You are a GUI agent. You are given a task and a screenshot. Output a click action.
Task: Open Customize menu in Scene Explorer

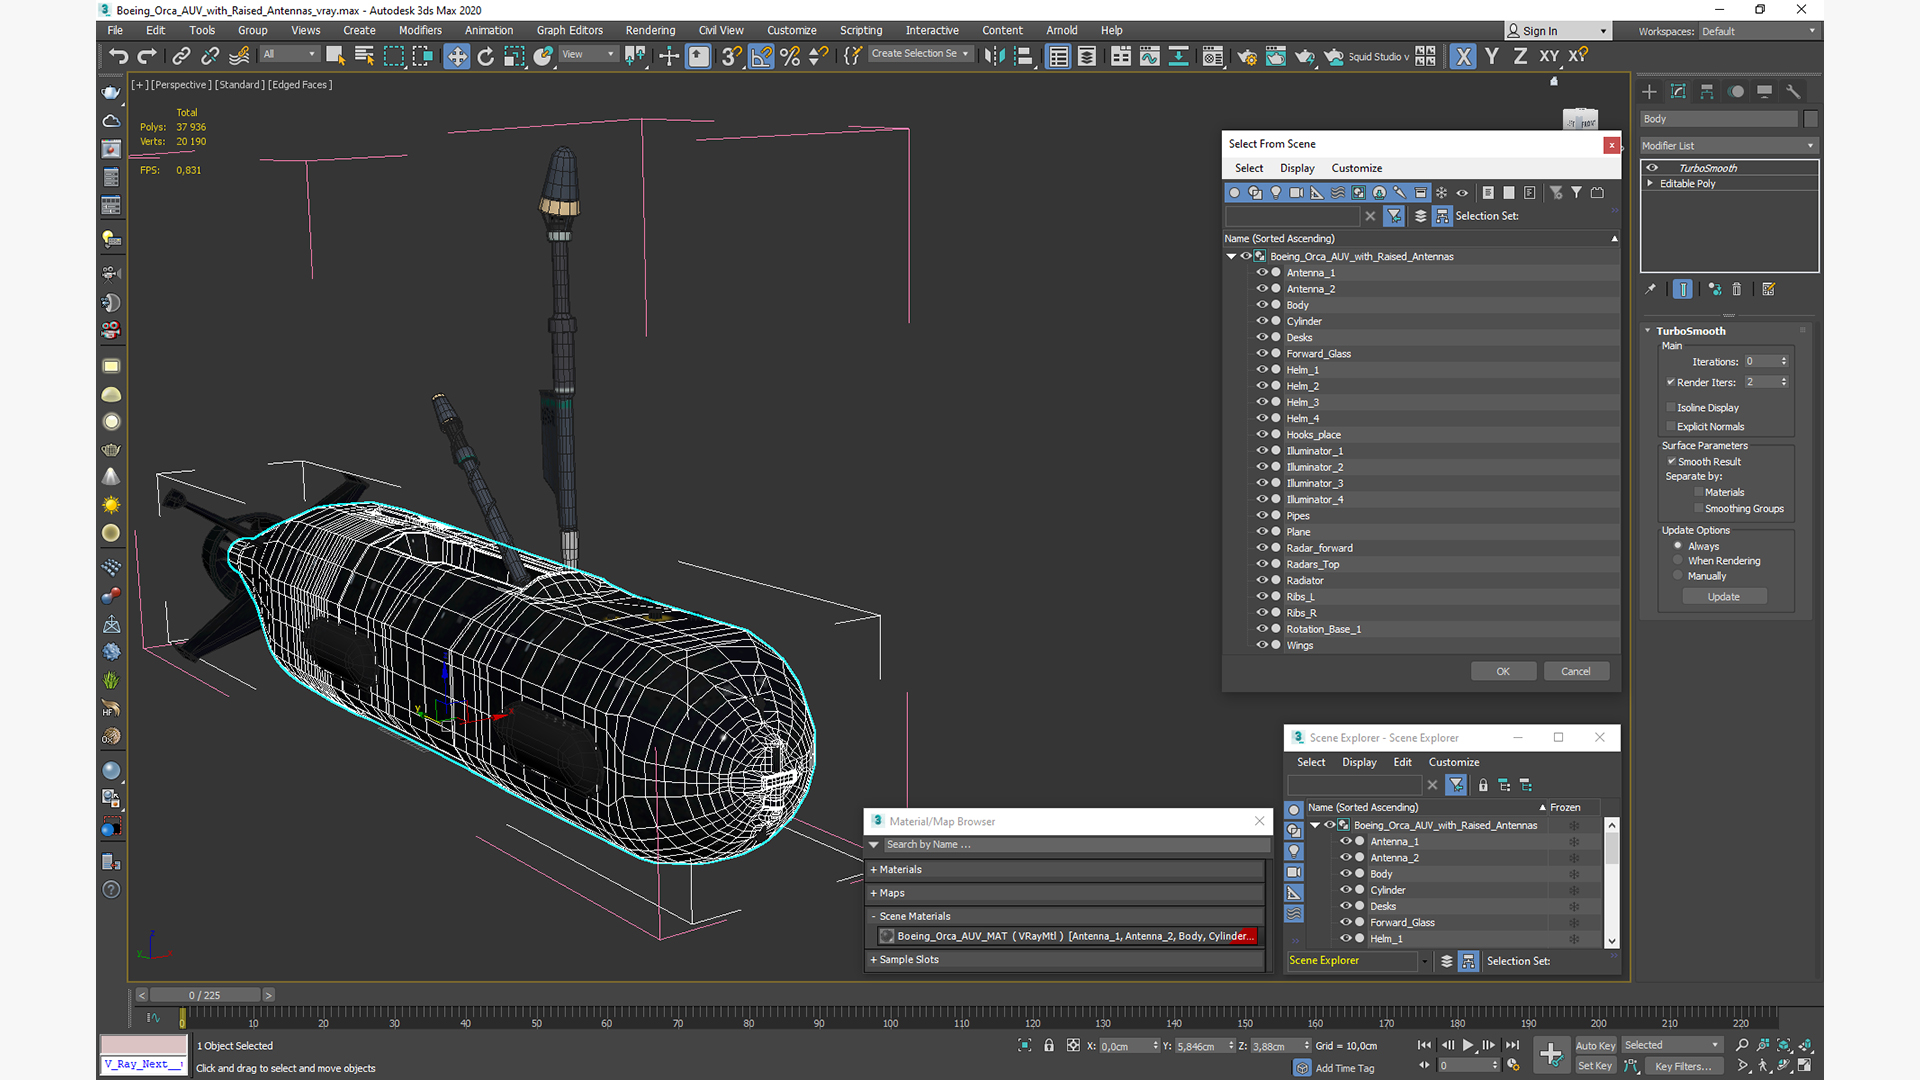coord(1453,762)
